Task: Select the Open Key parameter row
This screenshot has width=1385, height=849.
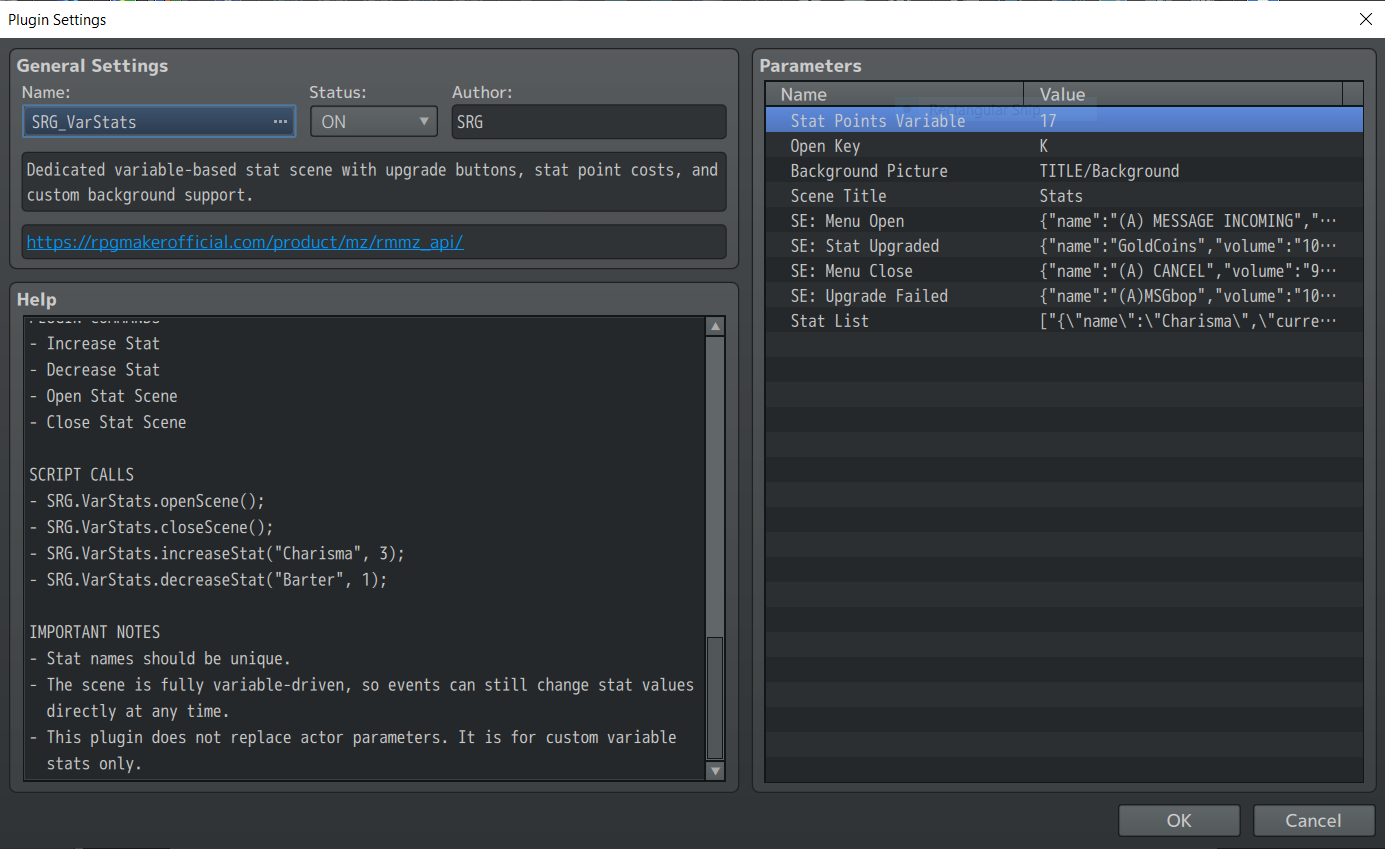Action: (1064, 146)
